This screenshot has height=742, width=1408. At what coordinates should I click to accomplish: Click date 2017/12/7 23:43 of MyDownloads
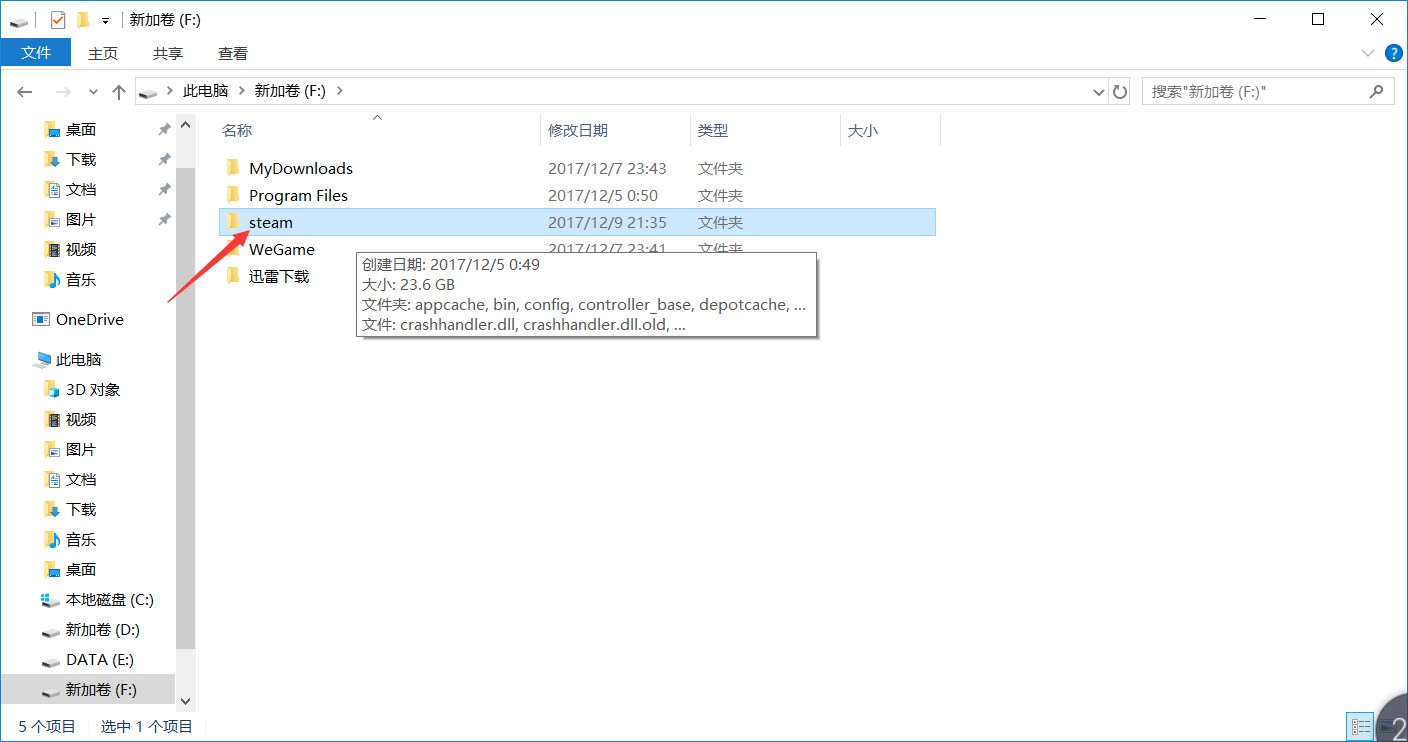607,168
